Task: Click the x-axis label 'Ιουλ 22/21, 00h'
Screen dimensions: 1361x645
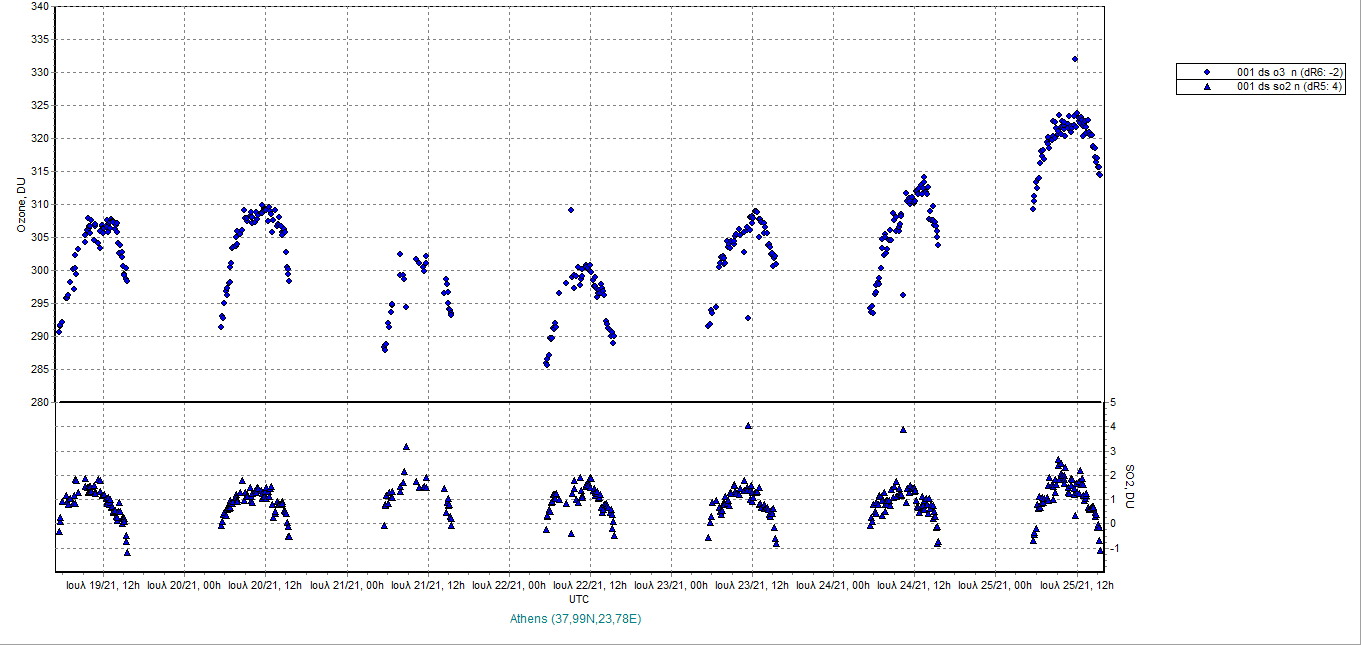Action: [508, 585]
